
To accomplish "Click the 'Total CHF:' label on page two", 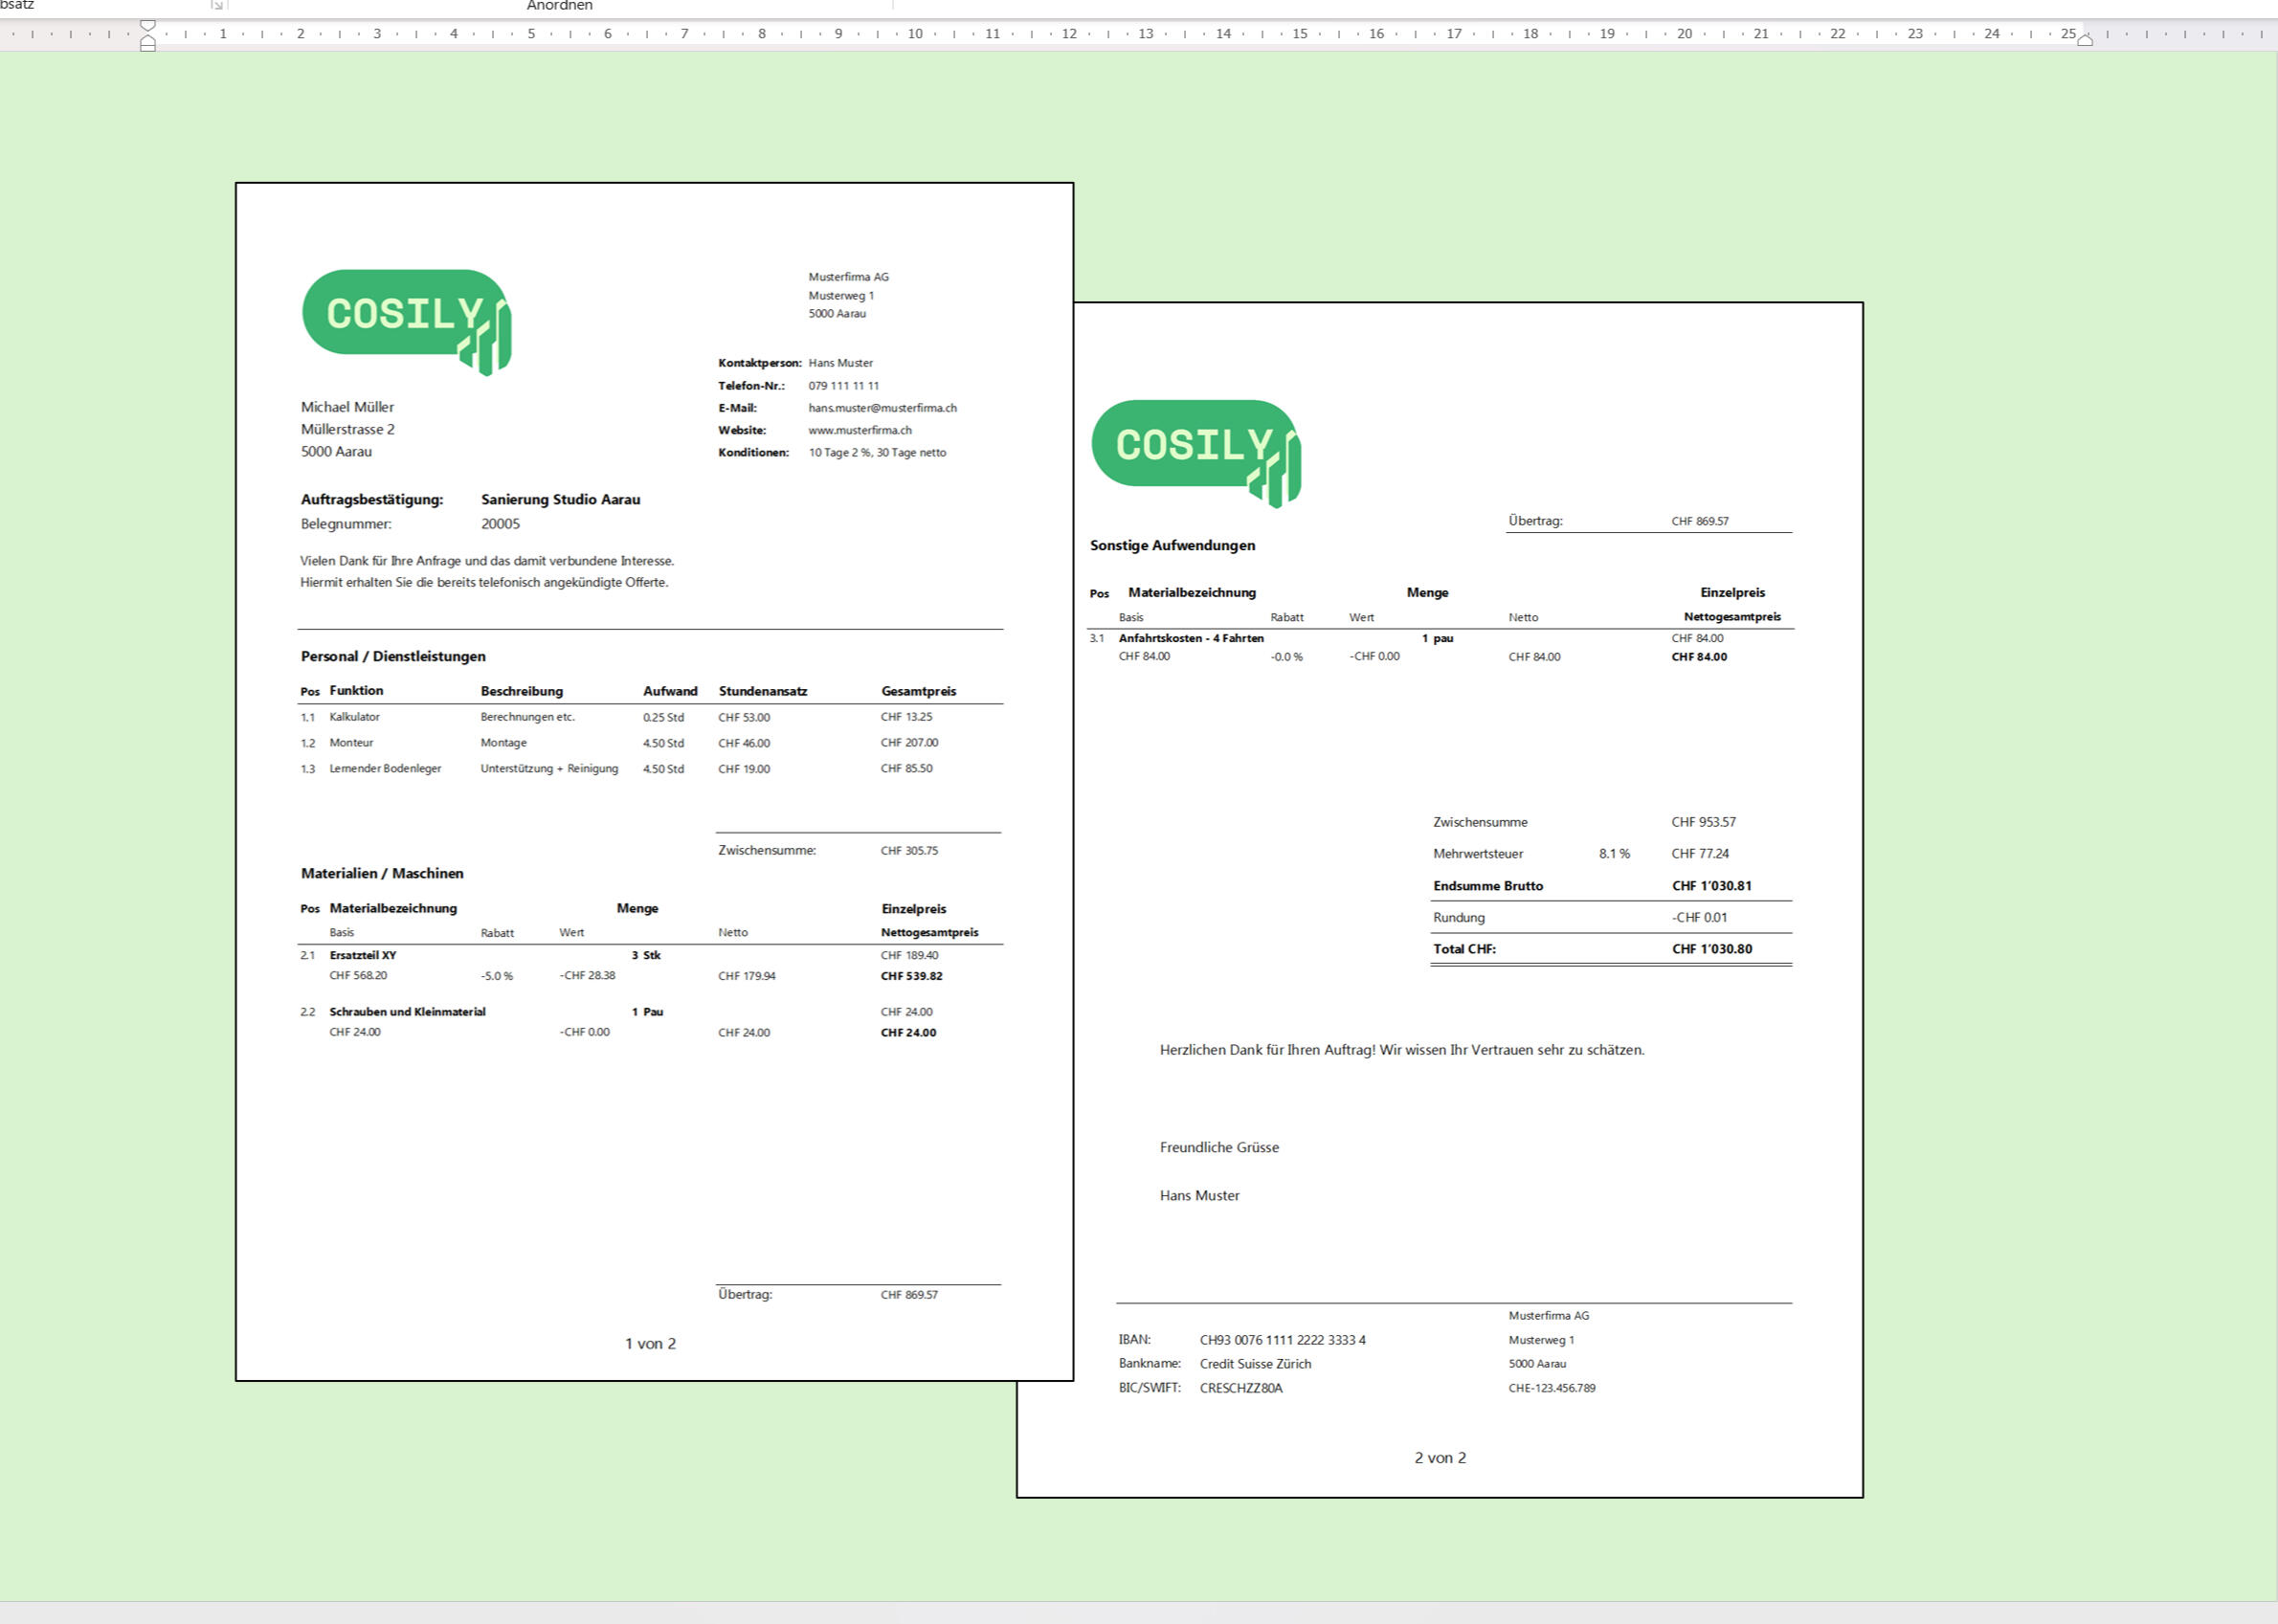I will tap(1464, 949).
